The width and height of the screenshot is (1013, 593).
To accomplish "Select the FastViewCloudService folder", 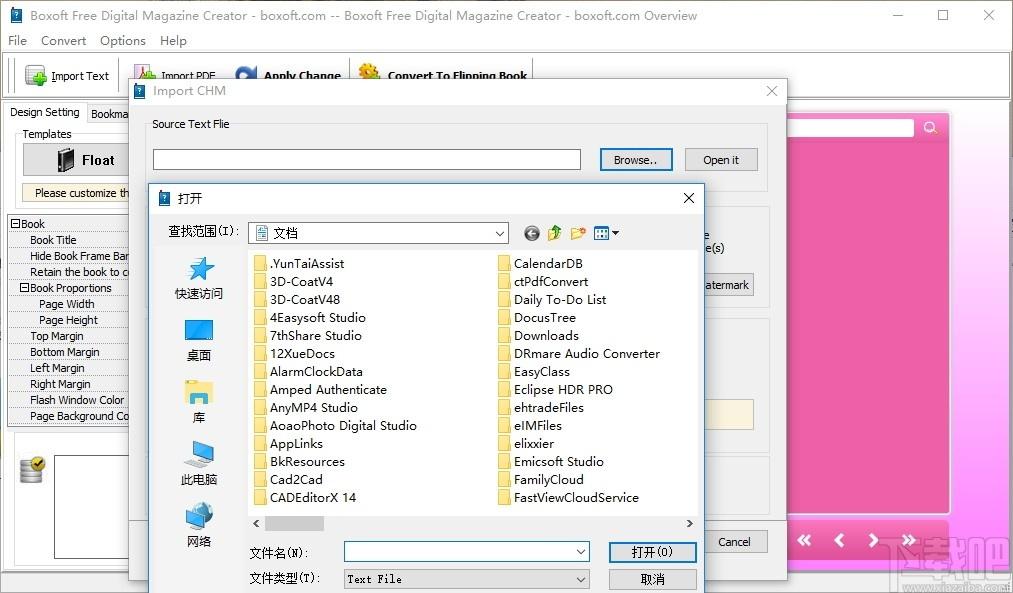I will click(x=569, y=497).
